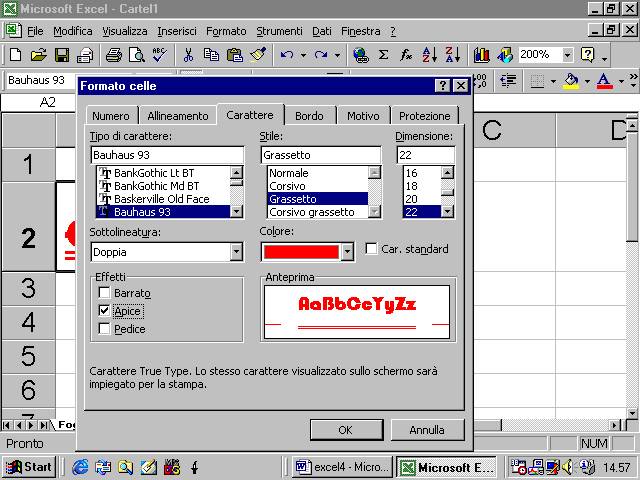This screenshot has height=480, width=640.
Task: Click the Paste clipboard icon
Action: 235,55
